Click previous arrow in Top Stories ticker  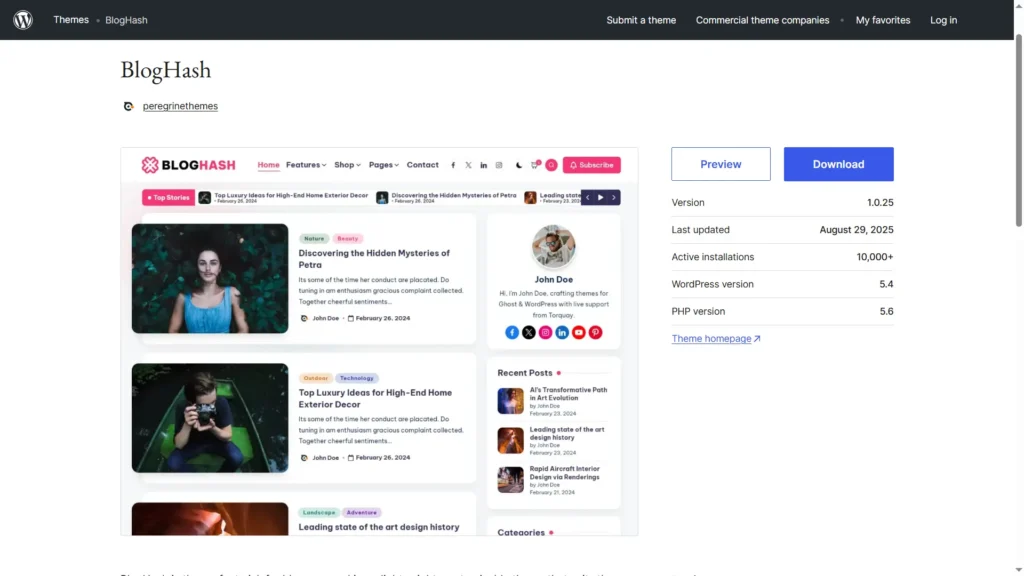pos(587,197)
